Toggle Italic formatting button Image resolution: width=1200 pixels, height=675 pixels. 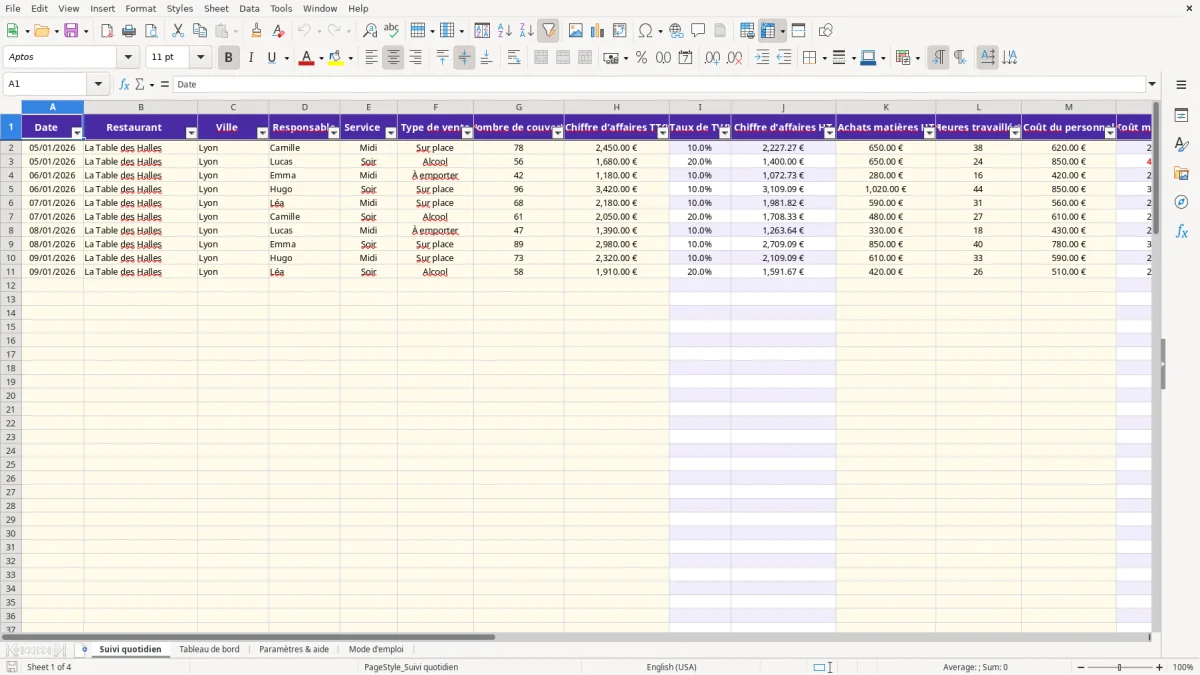[250, 58]
